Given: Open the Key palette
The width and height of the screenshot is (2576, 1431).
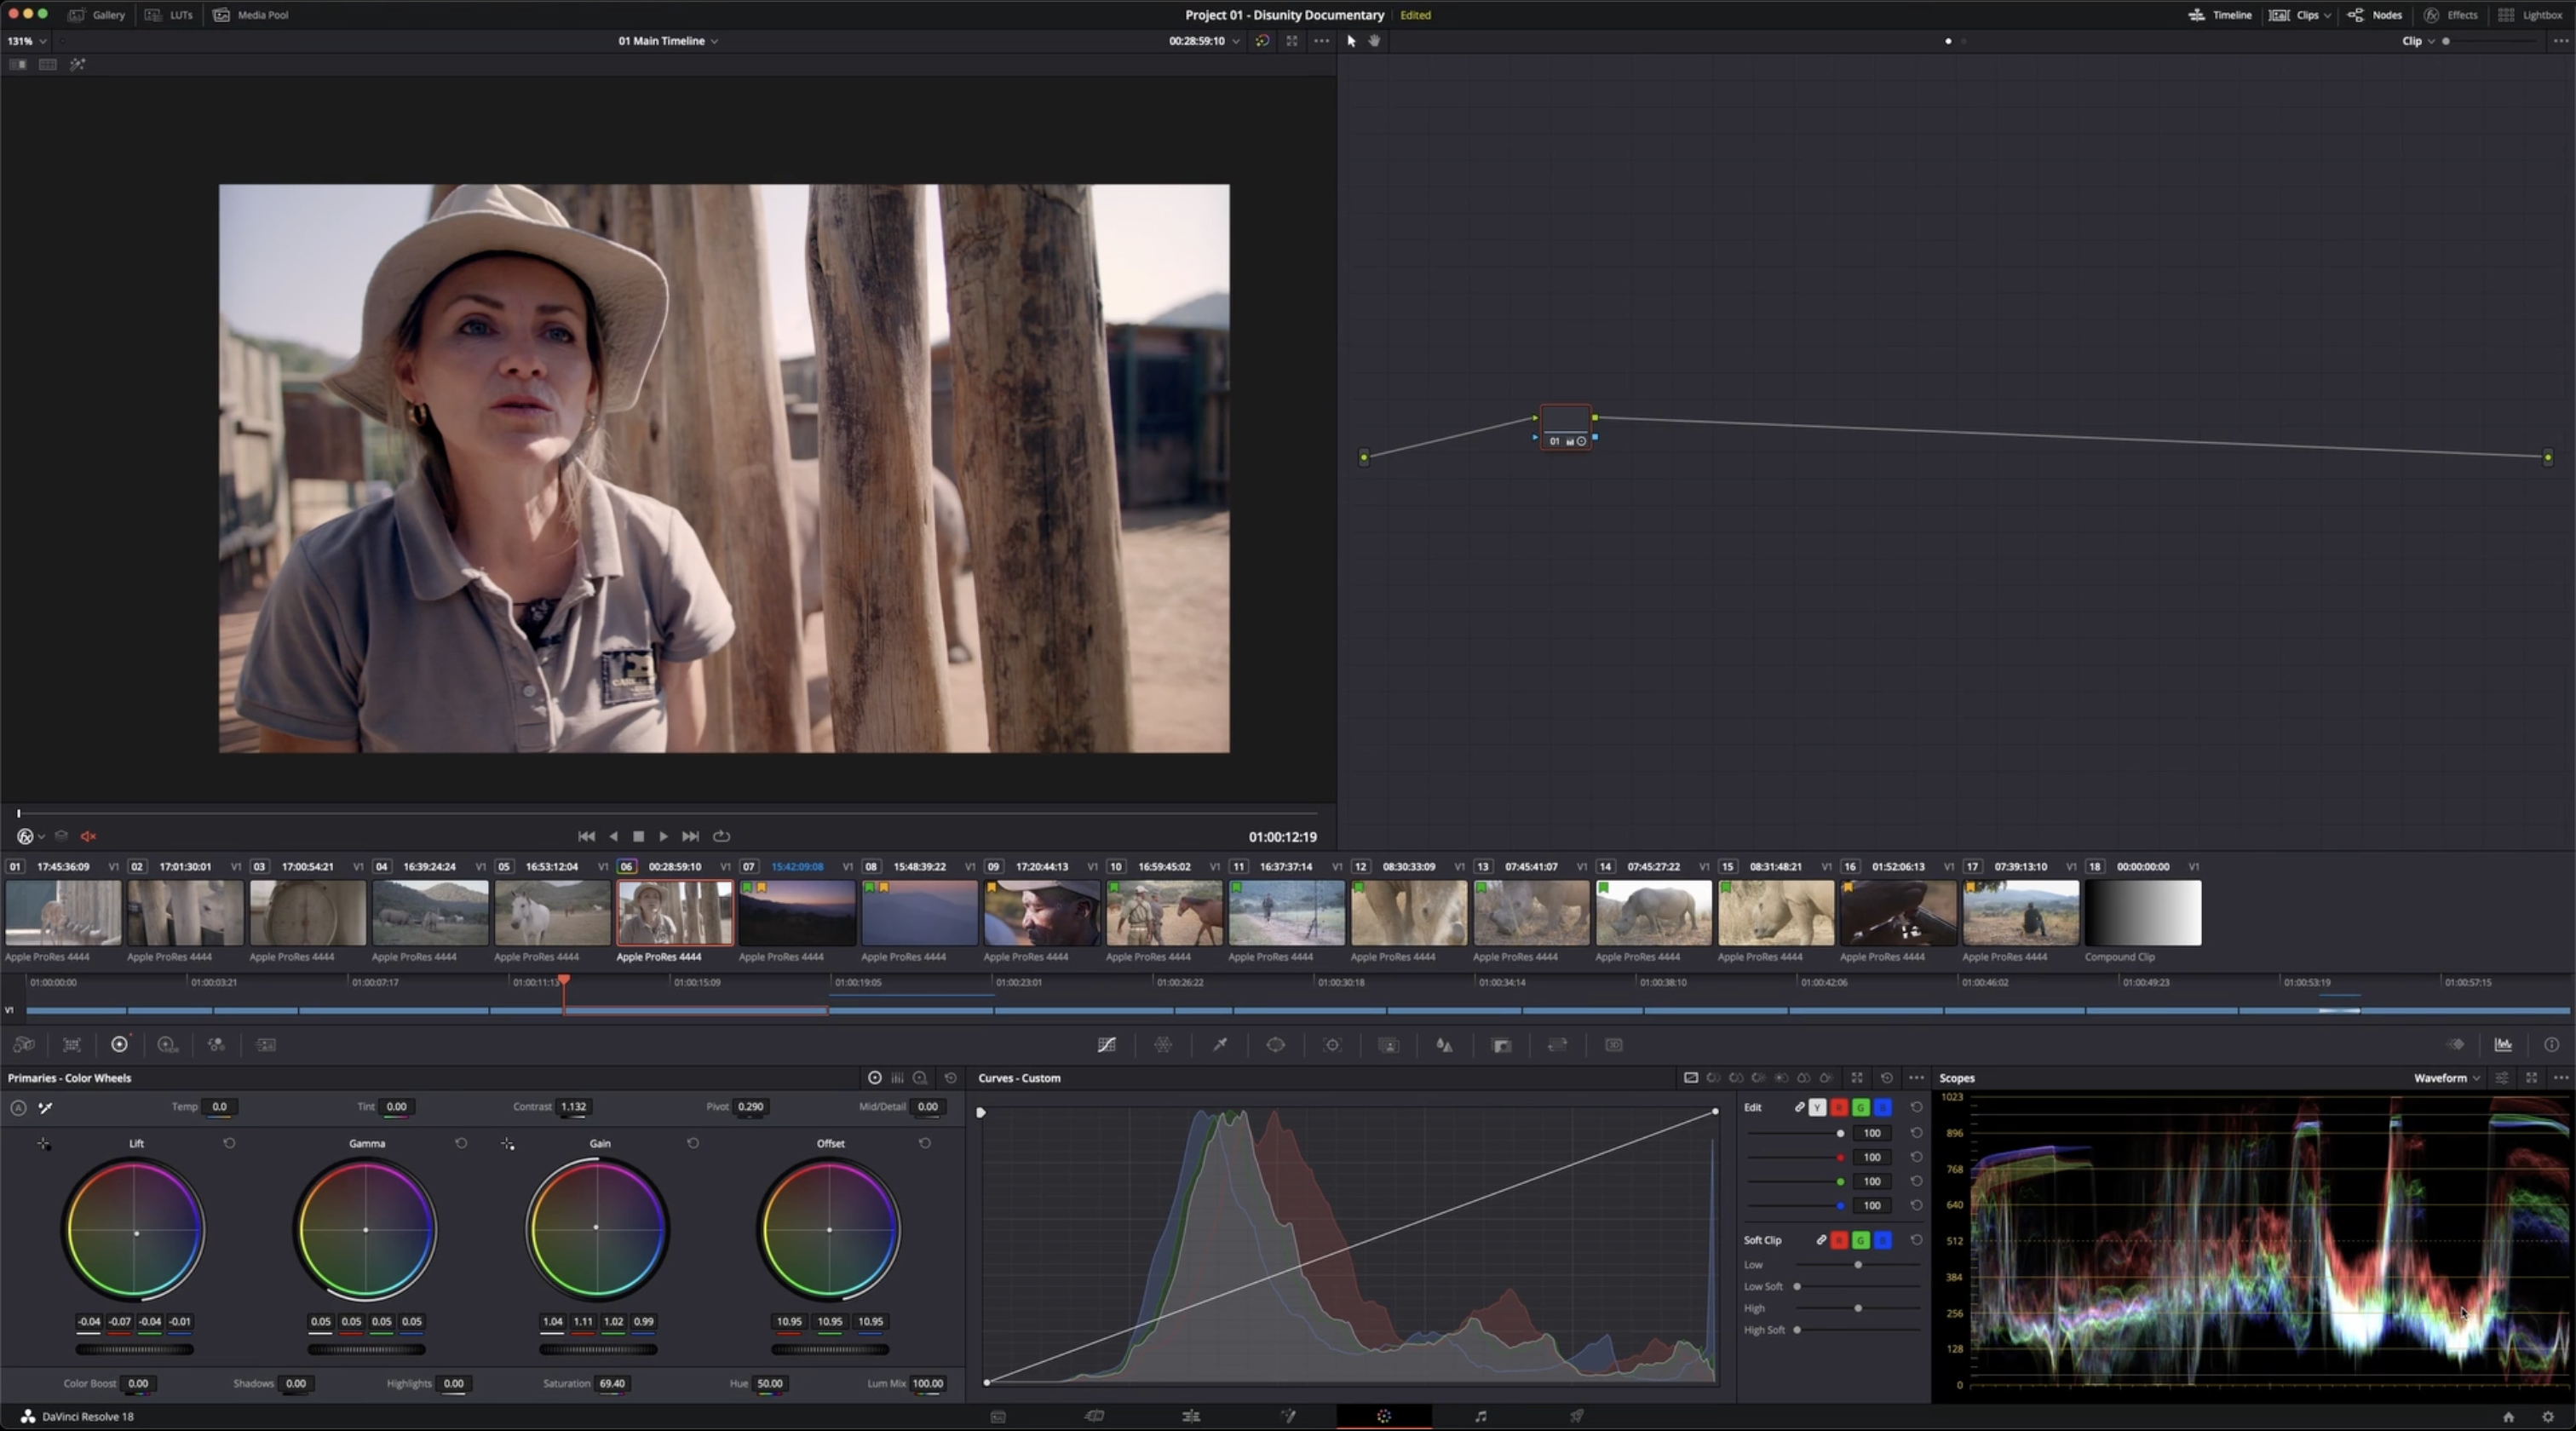Looking at the screenshot, I should [x=1501, y=1045].
